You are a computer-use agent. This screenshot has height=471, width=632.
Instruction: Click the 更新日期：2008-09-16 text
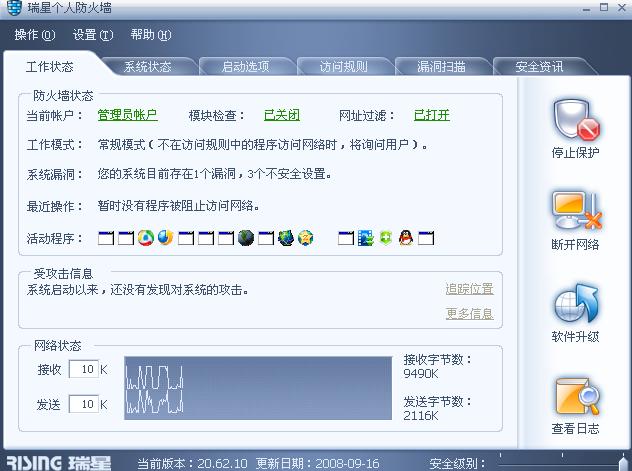318,463
